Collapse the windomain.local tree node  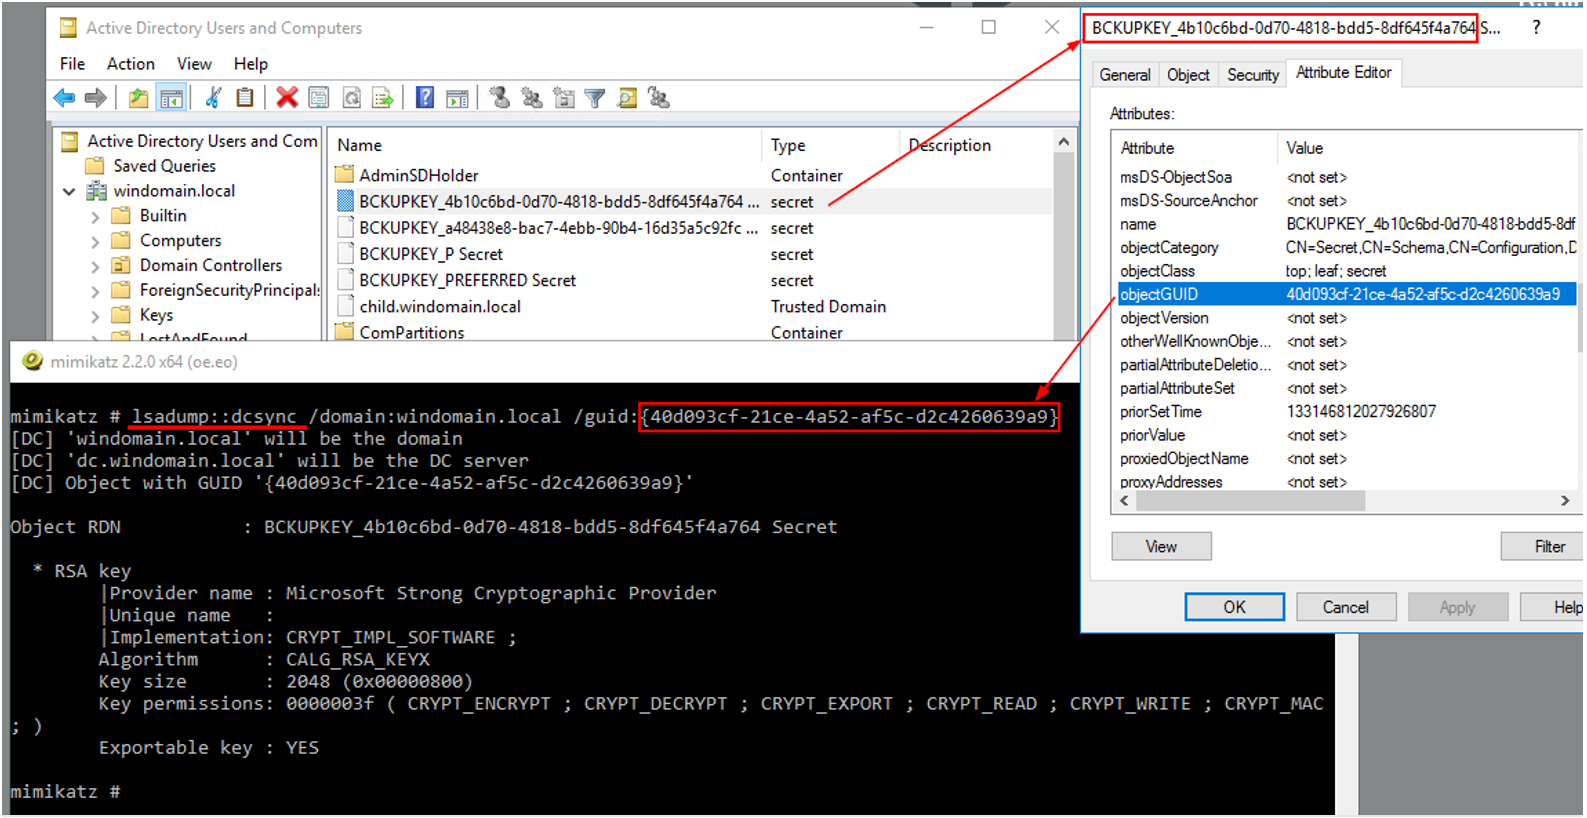point(69,191)
